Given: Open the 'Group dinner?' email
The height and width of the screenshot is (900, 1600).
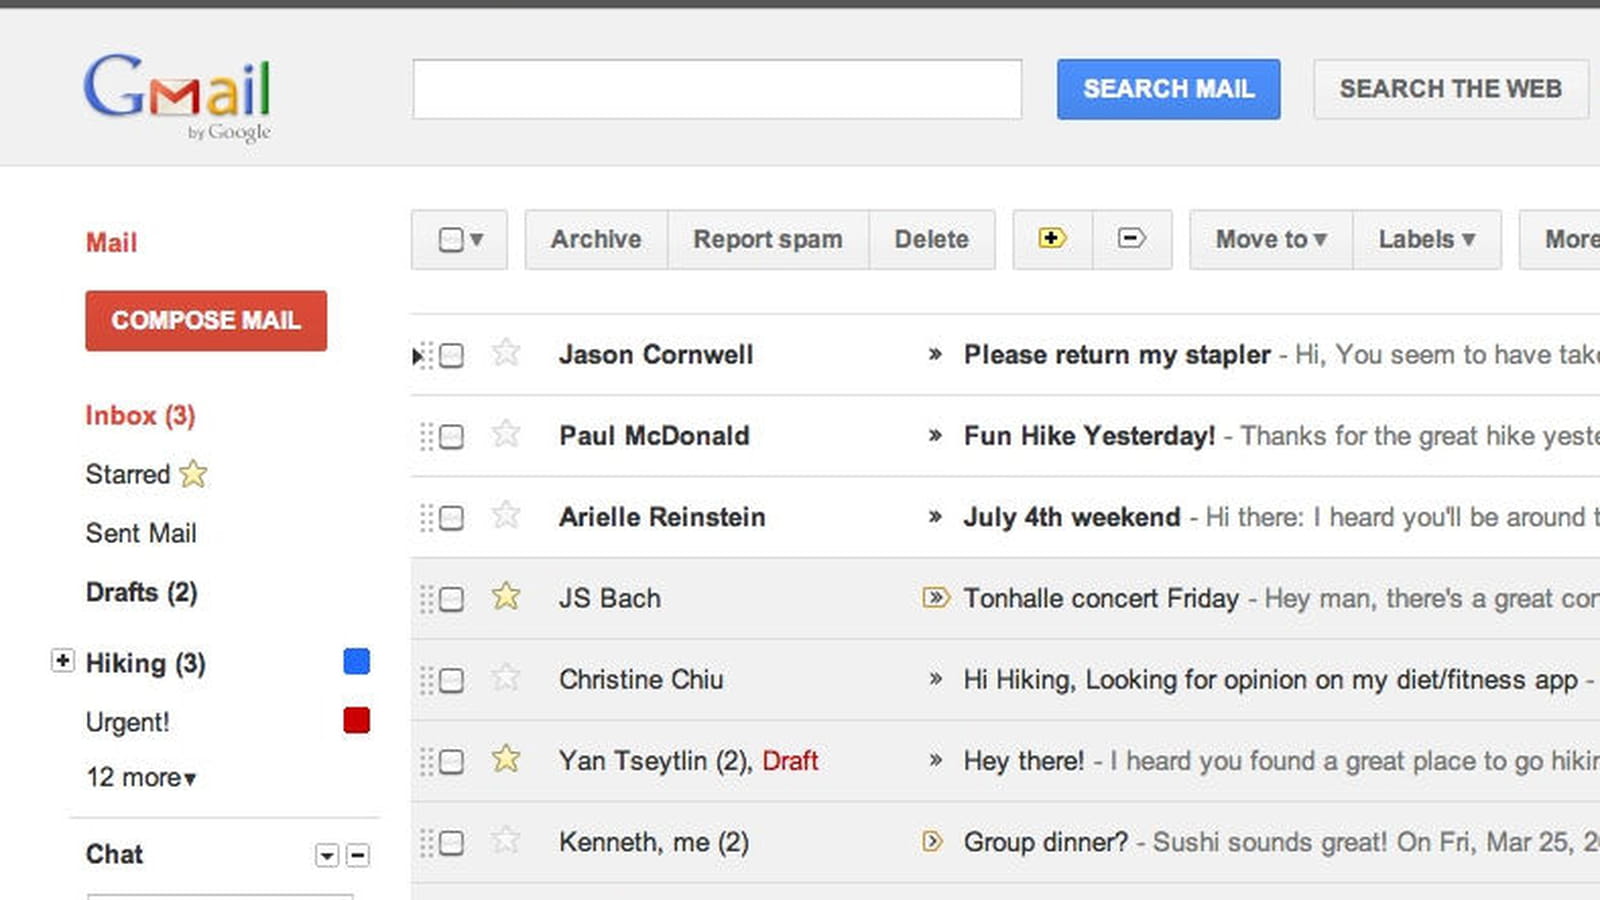Looking at the screenshot, I should (1046, 842).
